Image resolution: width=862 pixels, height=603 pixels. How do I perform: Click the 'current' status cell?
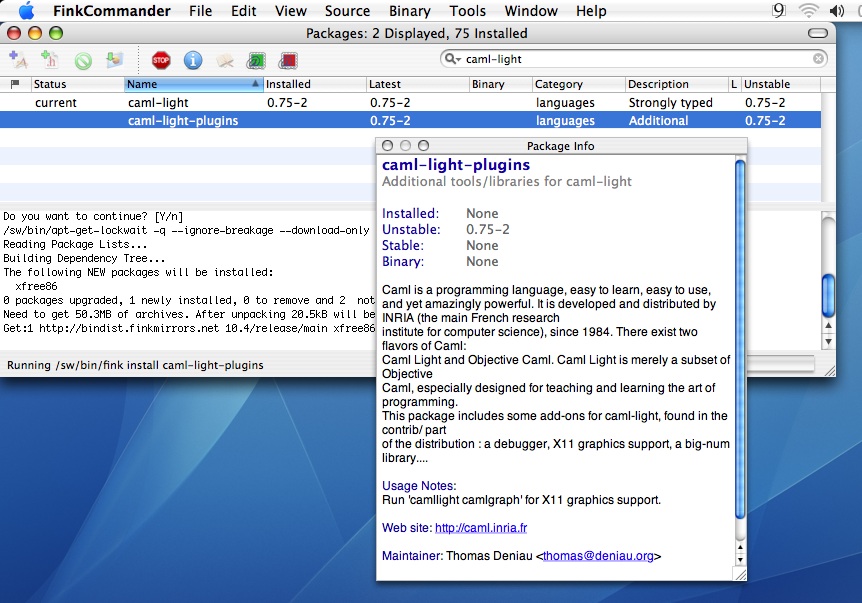point(56,103)
